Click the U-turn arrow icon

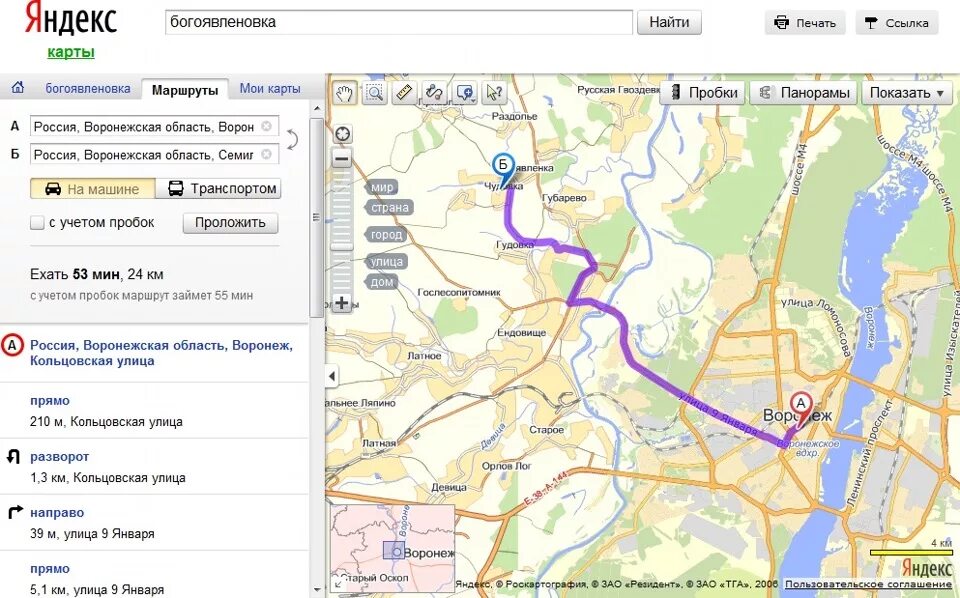[x=13, y=457]
